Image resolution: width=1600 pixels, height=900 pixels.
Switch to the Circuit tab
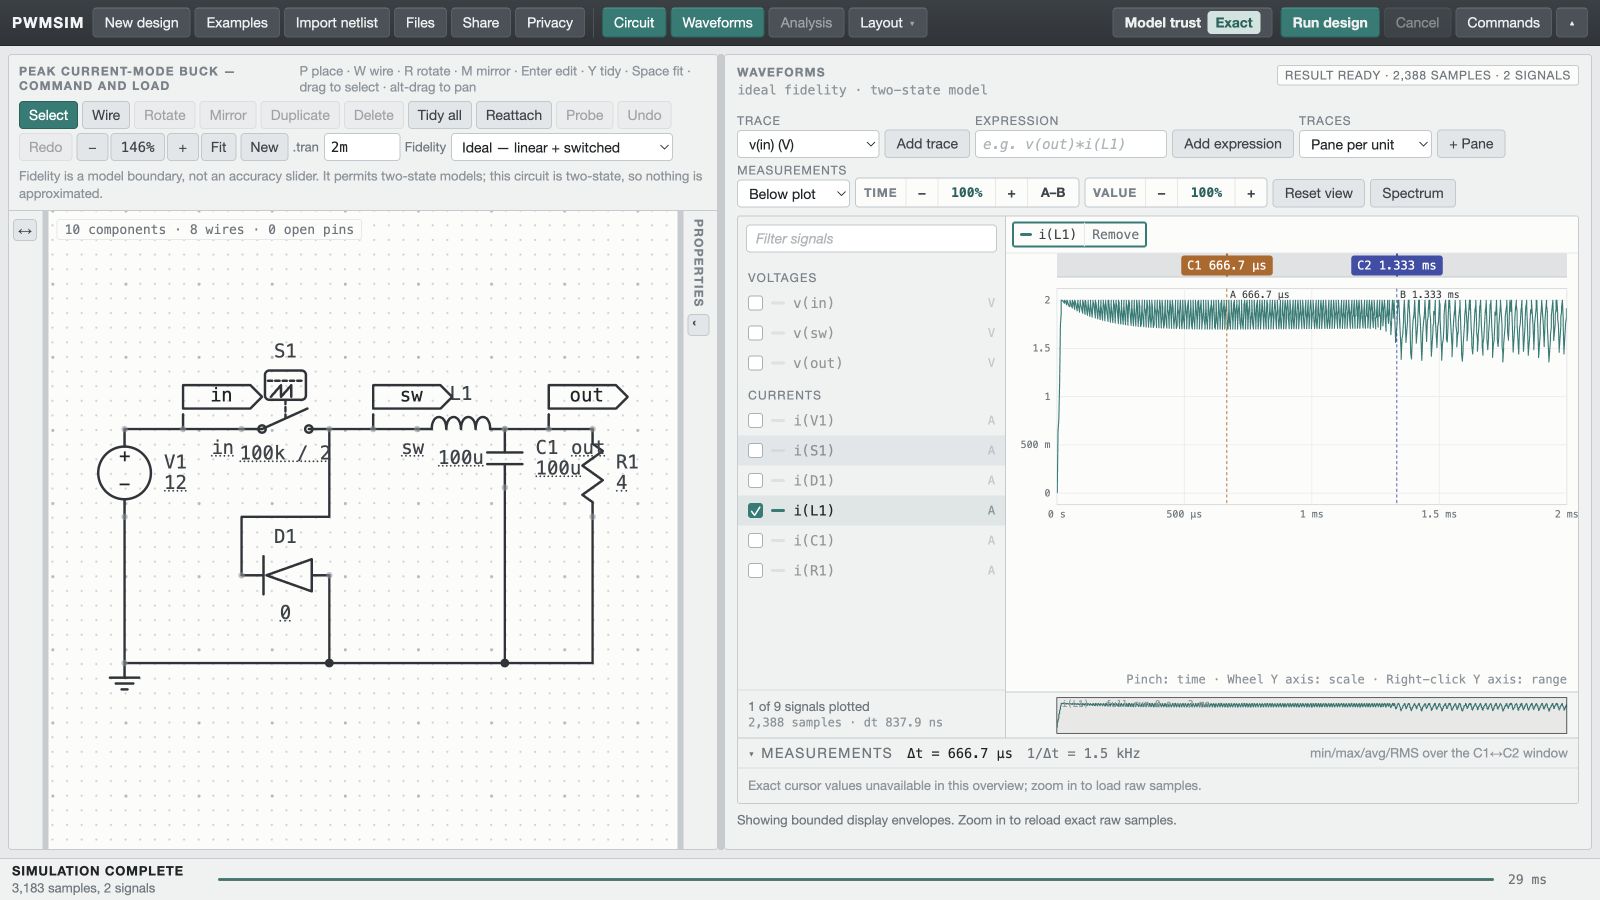(x=634, y=23)
